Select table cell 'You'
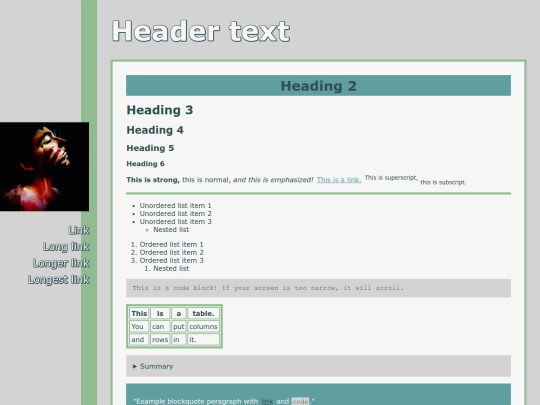The width and height of the screenshot is (540, 405). tap(139, 326)
